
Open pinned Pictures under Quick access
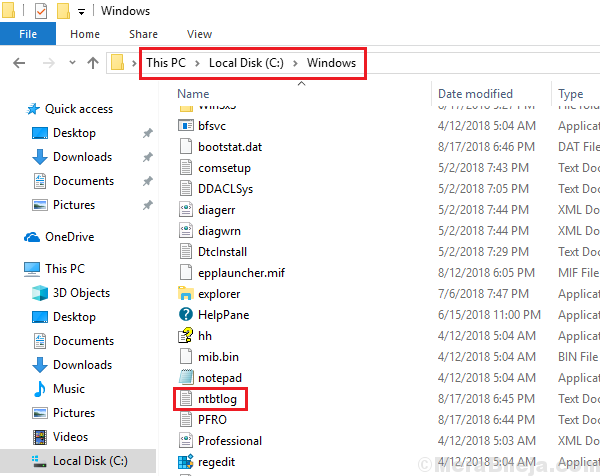pos(74,205)
